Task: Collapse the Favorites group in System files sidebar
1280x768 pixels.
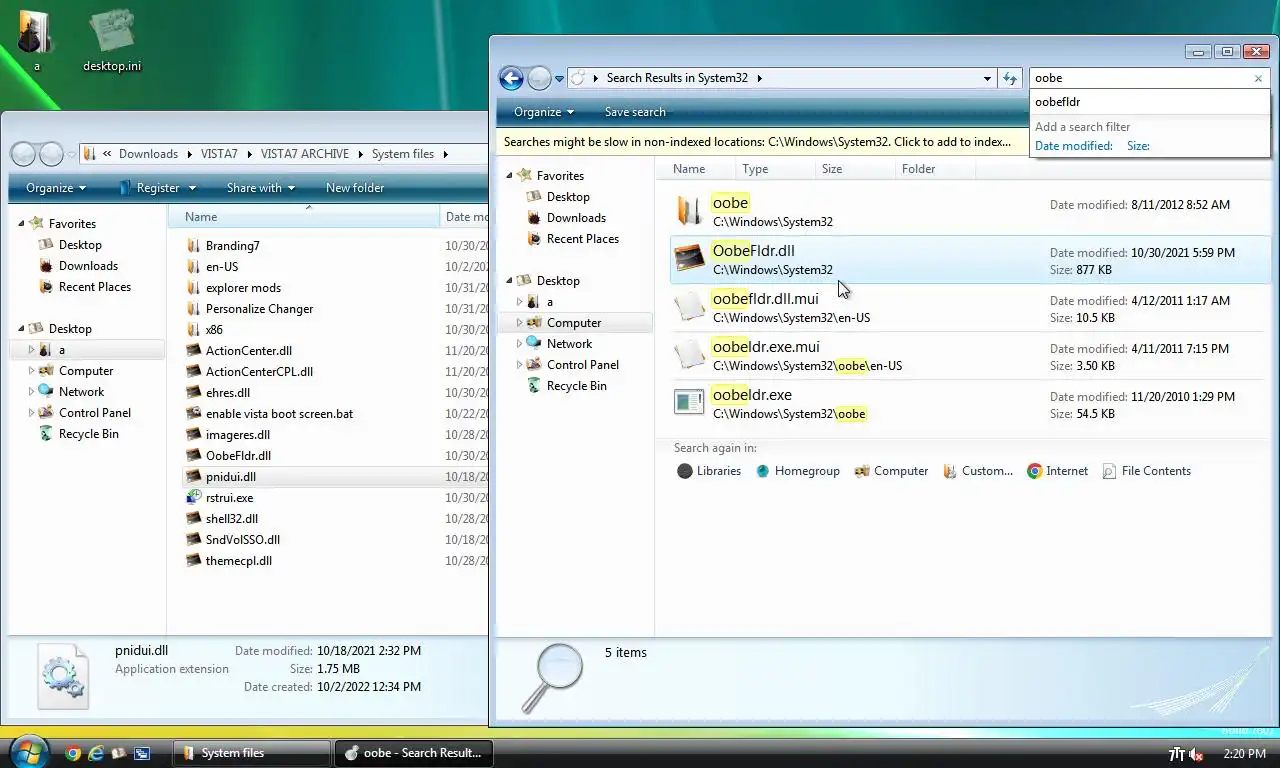Action: click(x=21, y=224)
